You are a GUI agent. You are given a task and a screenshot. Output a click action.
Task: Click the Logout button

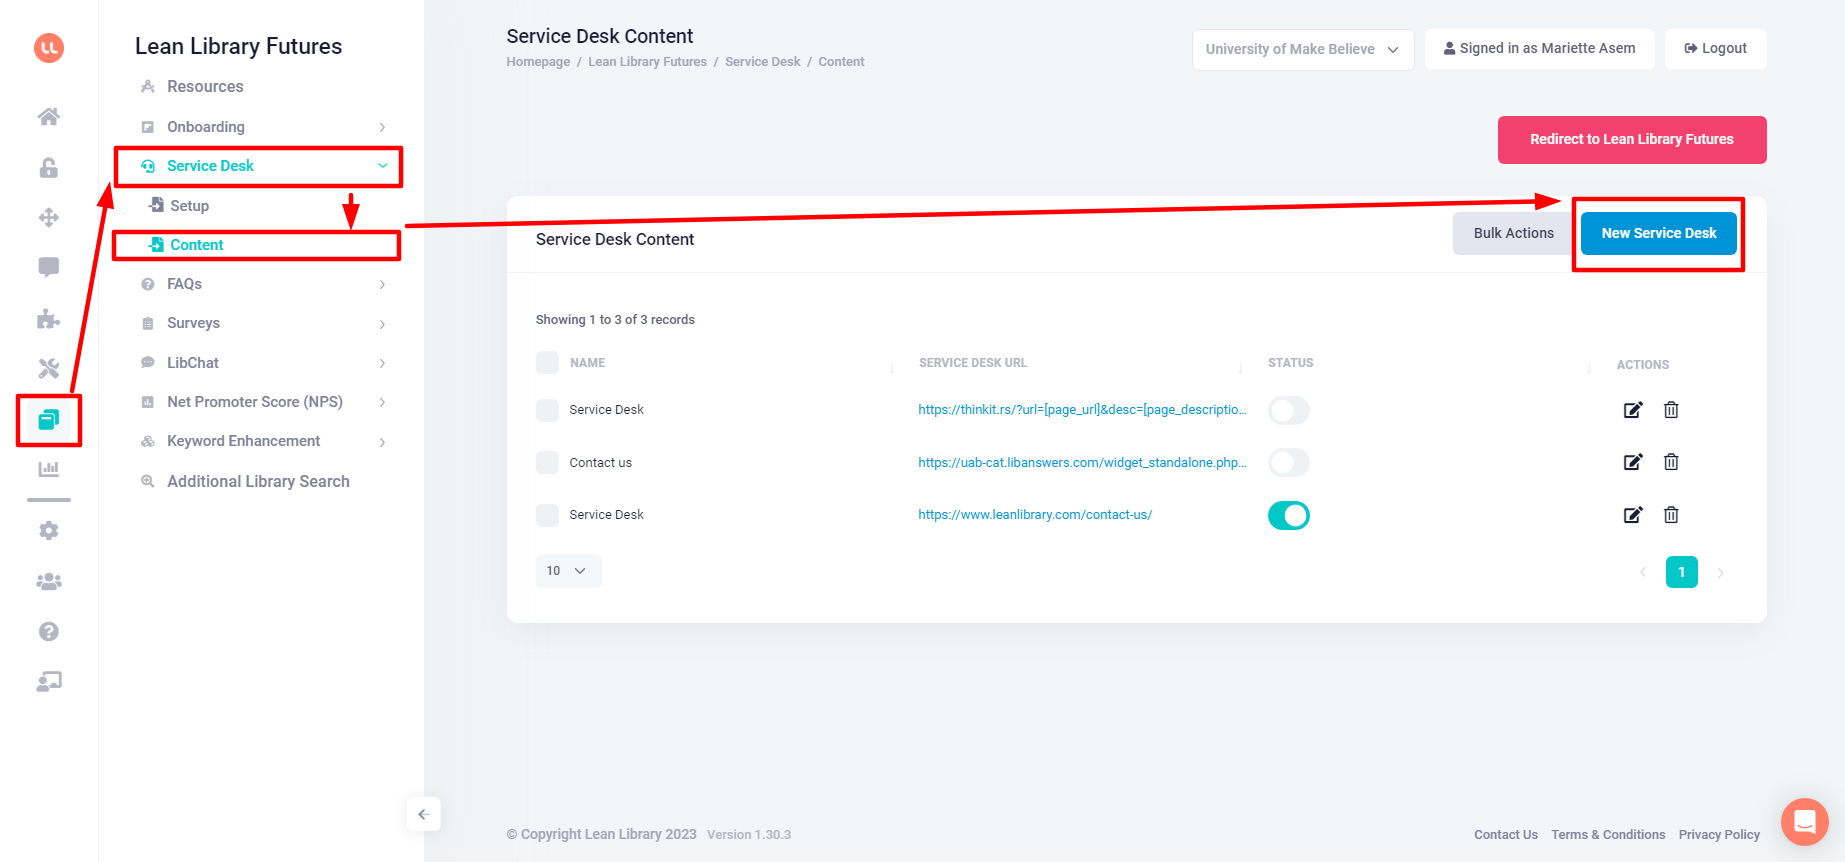coord(1715,49)
